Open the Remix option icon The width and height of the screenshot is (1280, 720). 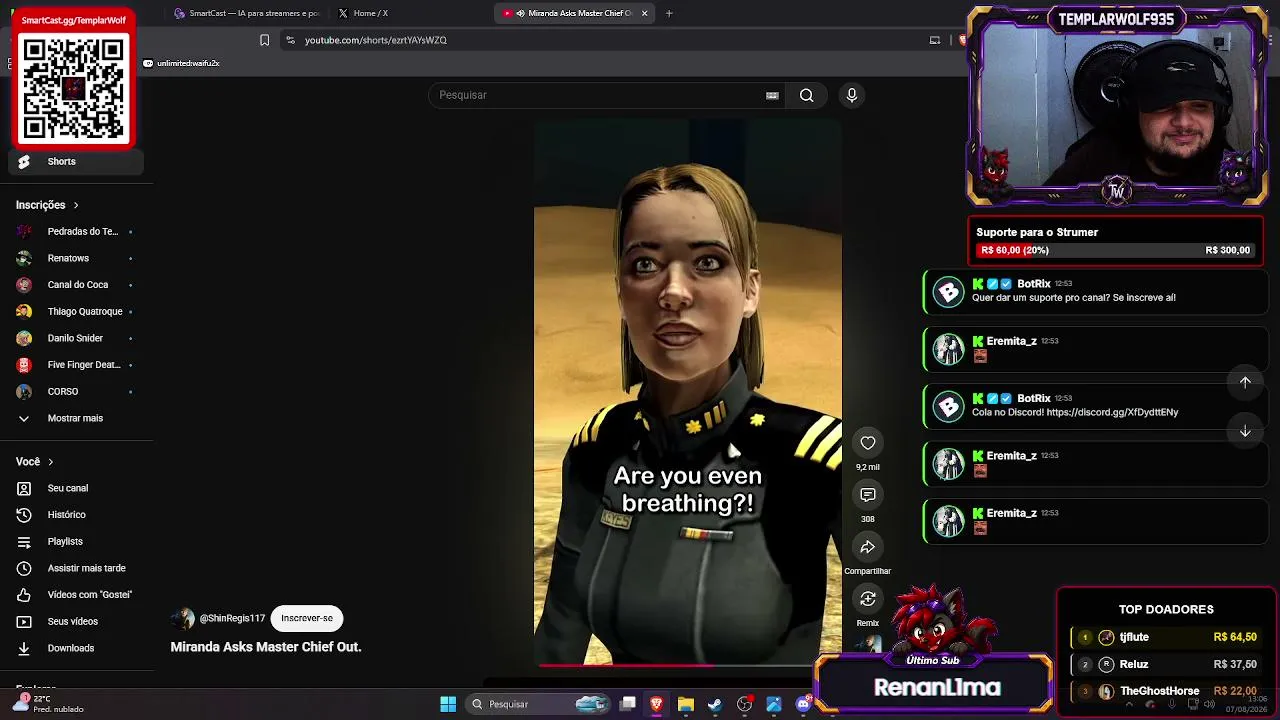(868, 599)
